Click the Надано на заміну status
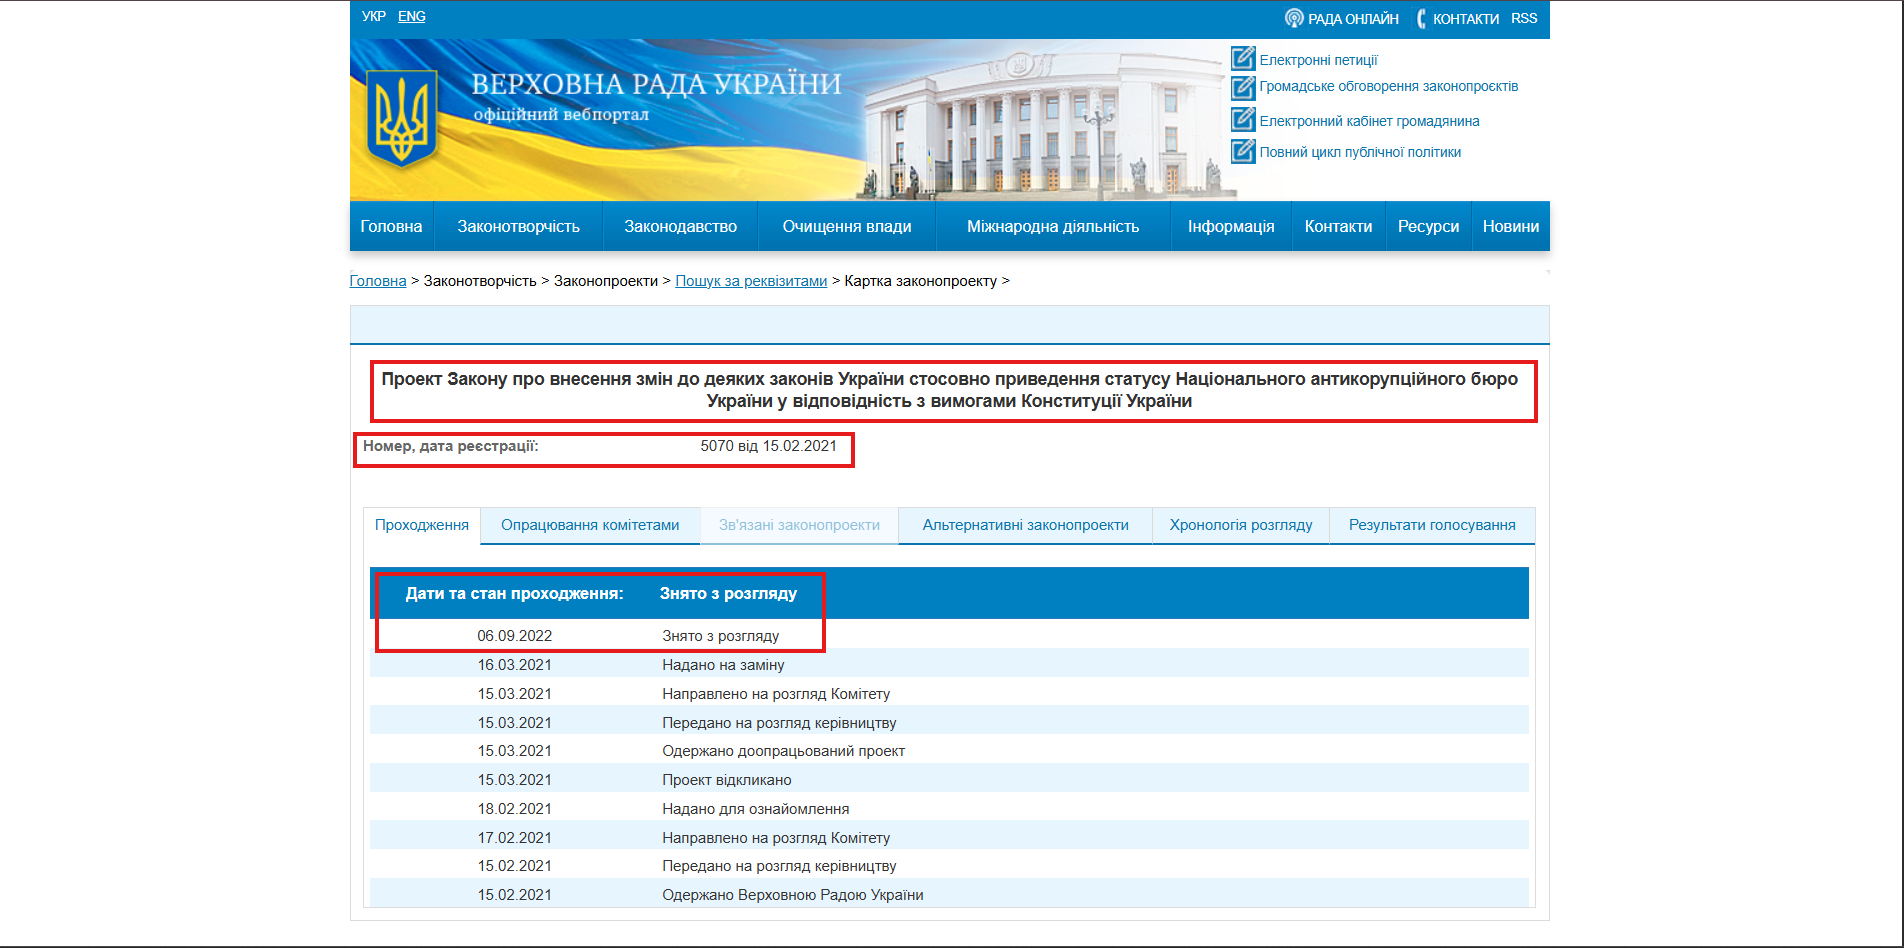Viewport: 1904px width, 948px height. click(723, 665)
